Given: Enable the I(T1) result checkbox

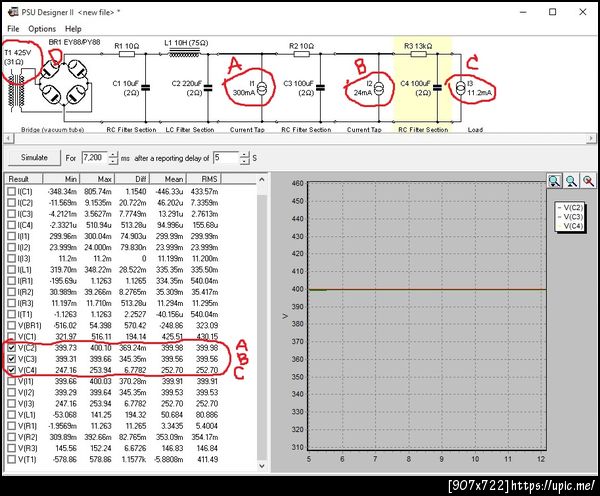Looking at the screenshot, I should coord(11,314).
